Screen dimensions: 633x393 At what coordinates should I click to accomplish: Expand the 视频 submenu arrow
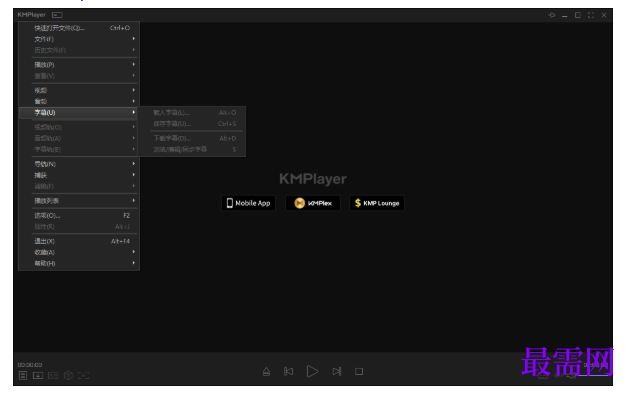pos(134,90)
